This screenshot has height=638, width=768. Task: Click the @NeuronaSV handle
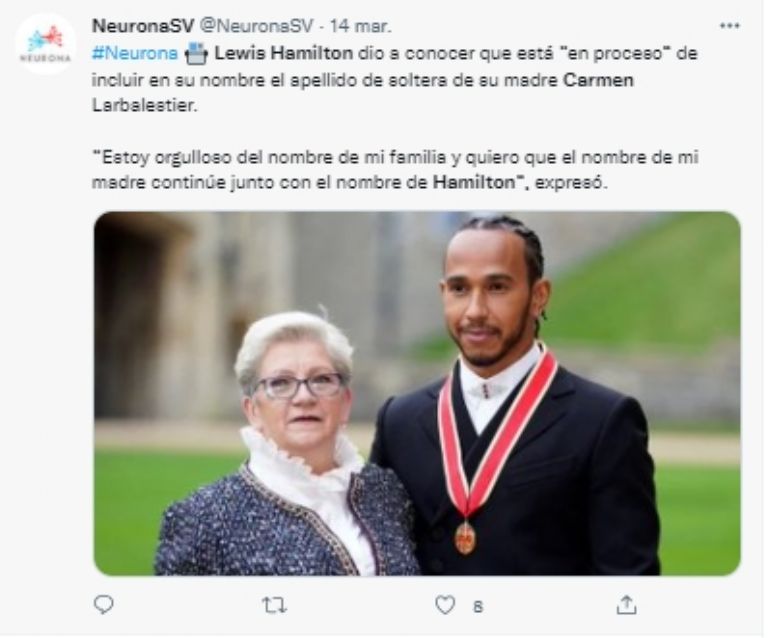(x=257, y=26)
